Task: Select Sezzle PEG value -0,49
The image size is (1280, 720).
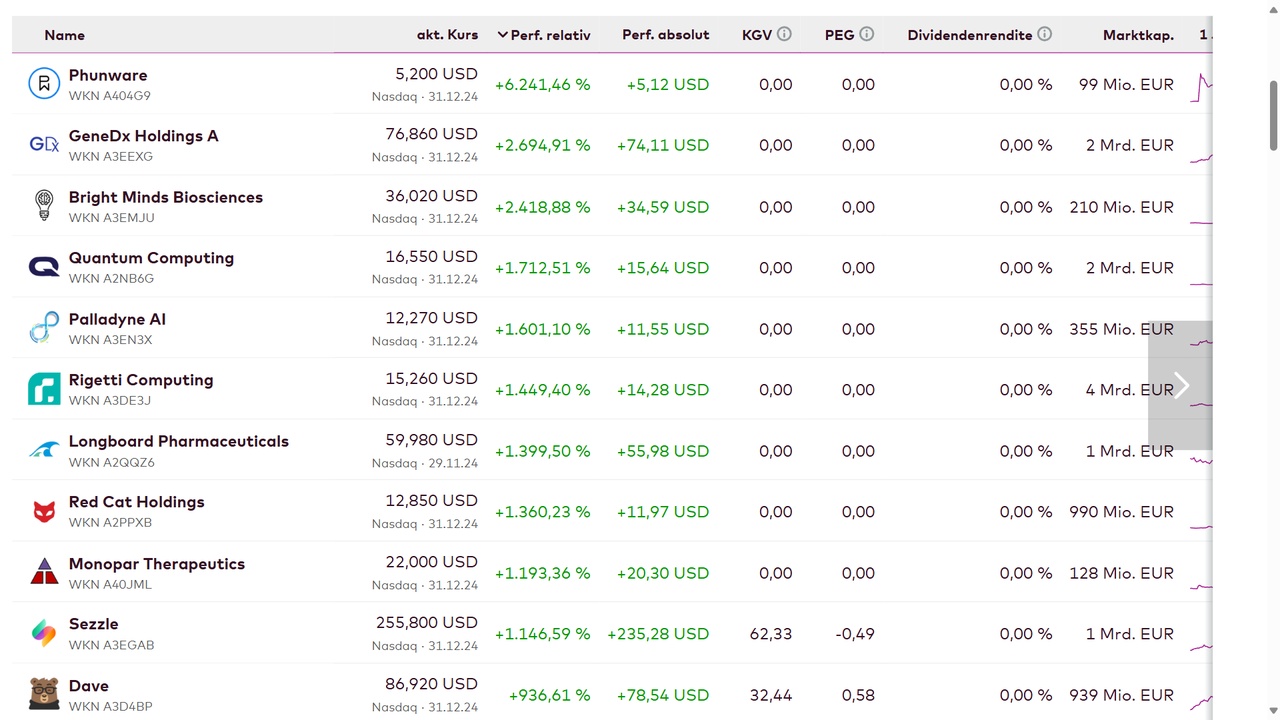Action: click(x=855, y=634)
